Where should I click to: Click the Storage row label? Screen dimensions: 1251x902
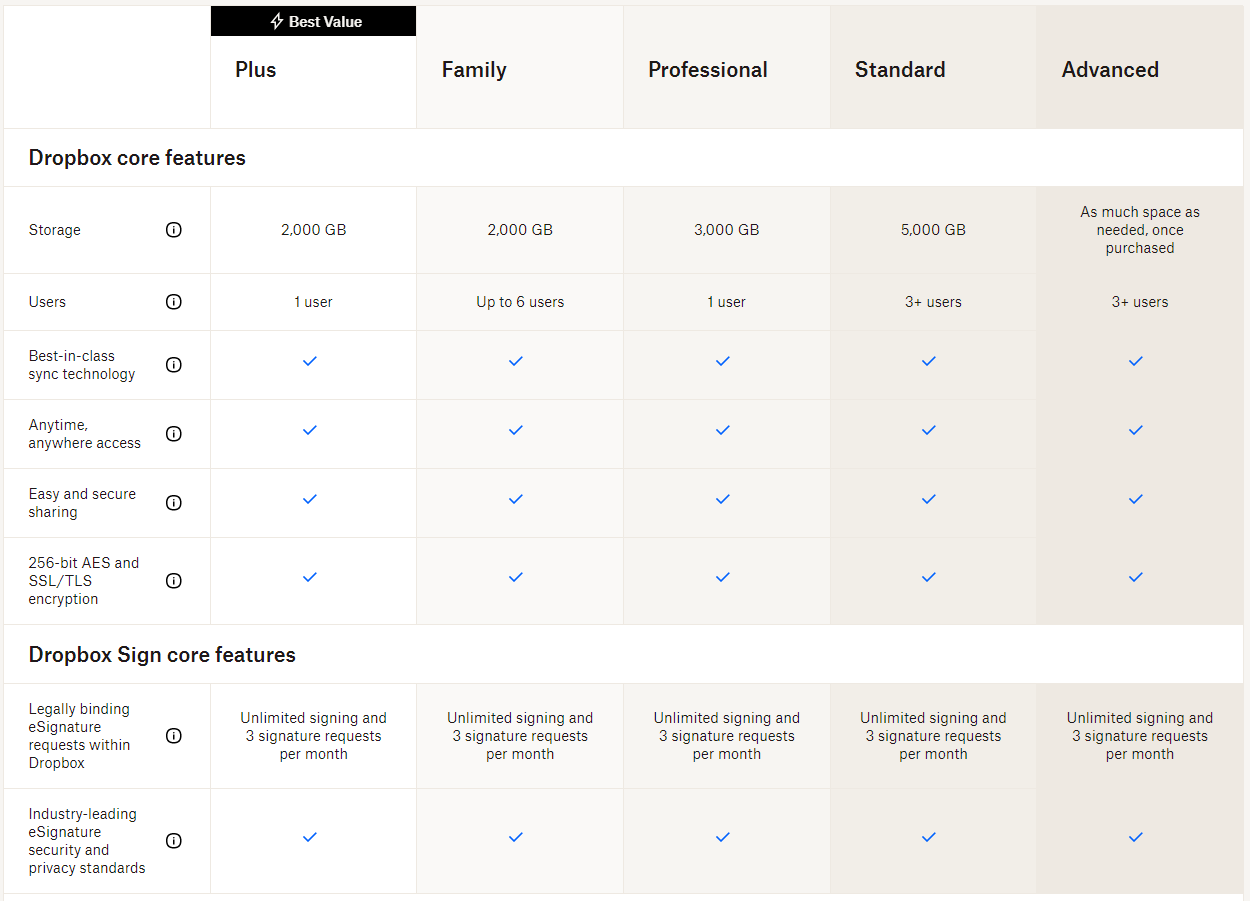point(55,230)
